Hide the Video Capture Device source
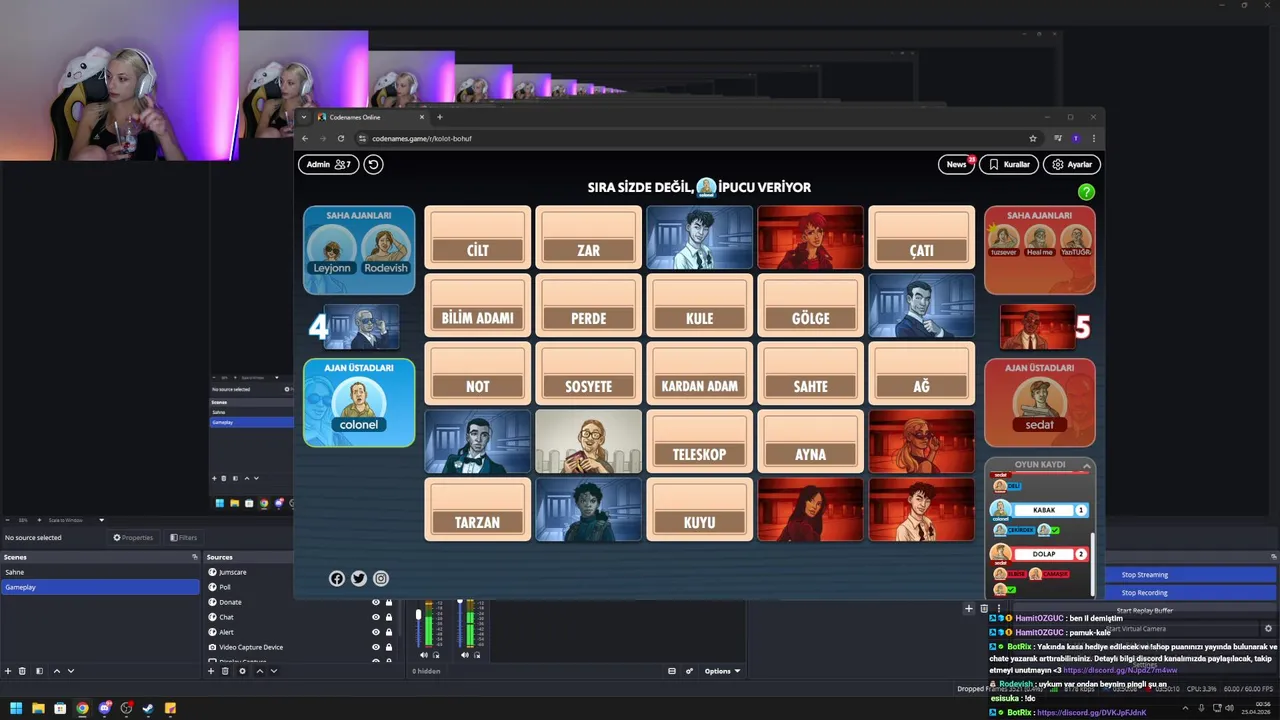The height and width of the screenshot is (720, 1280). 376,647
